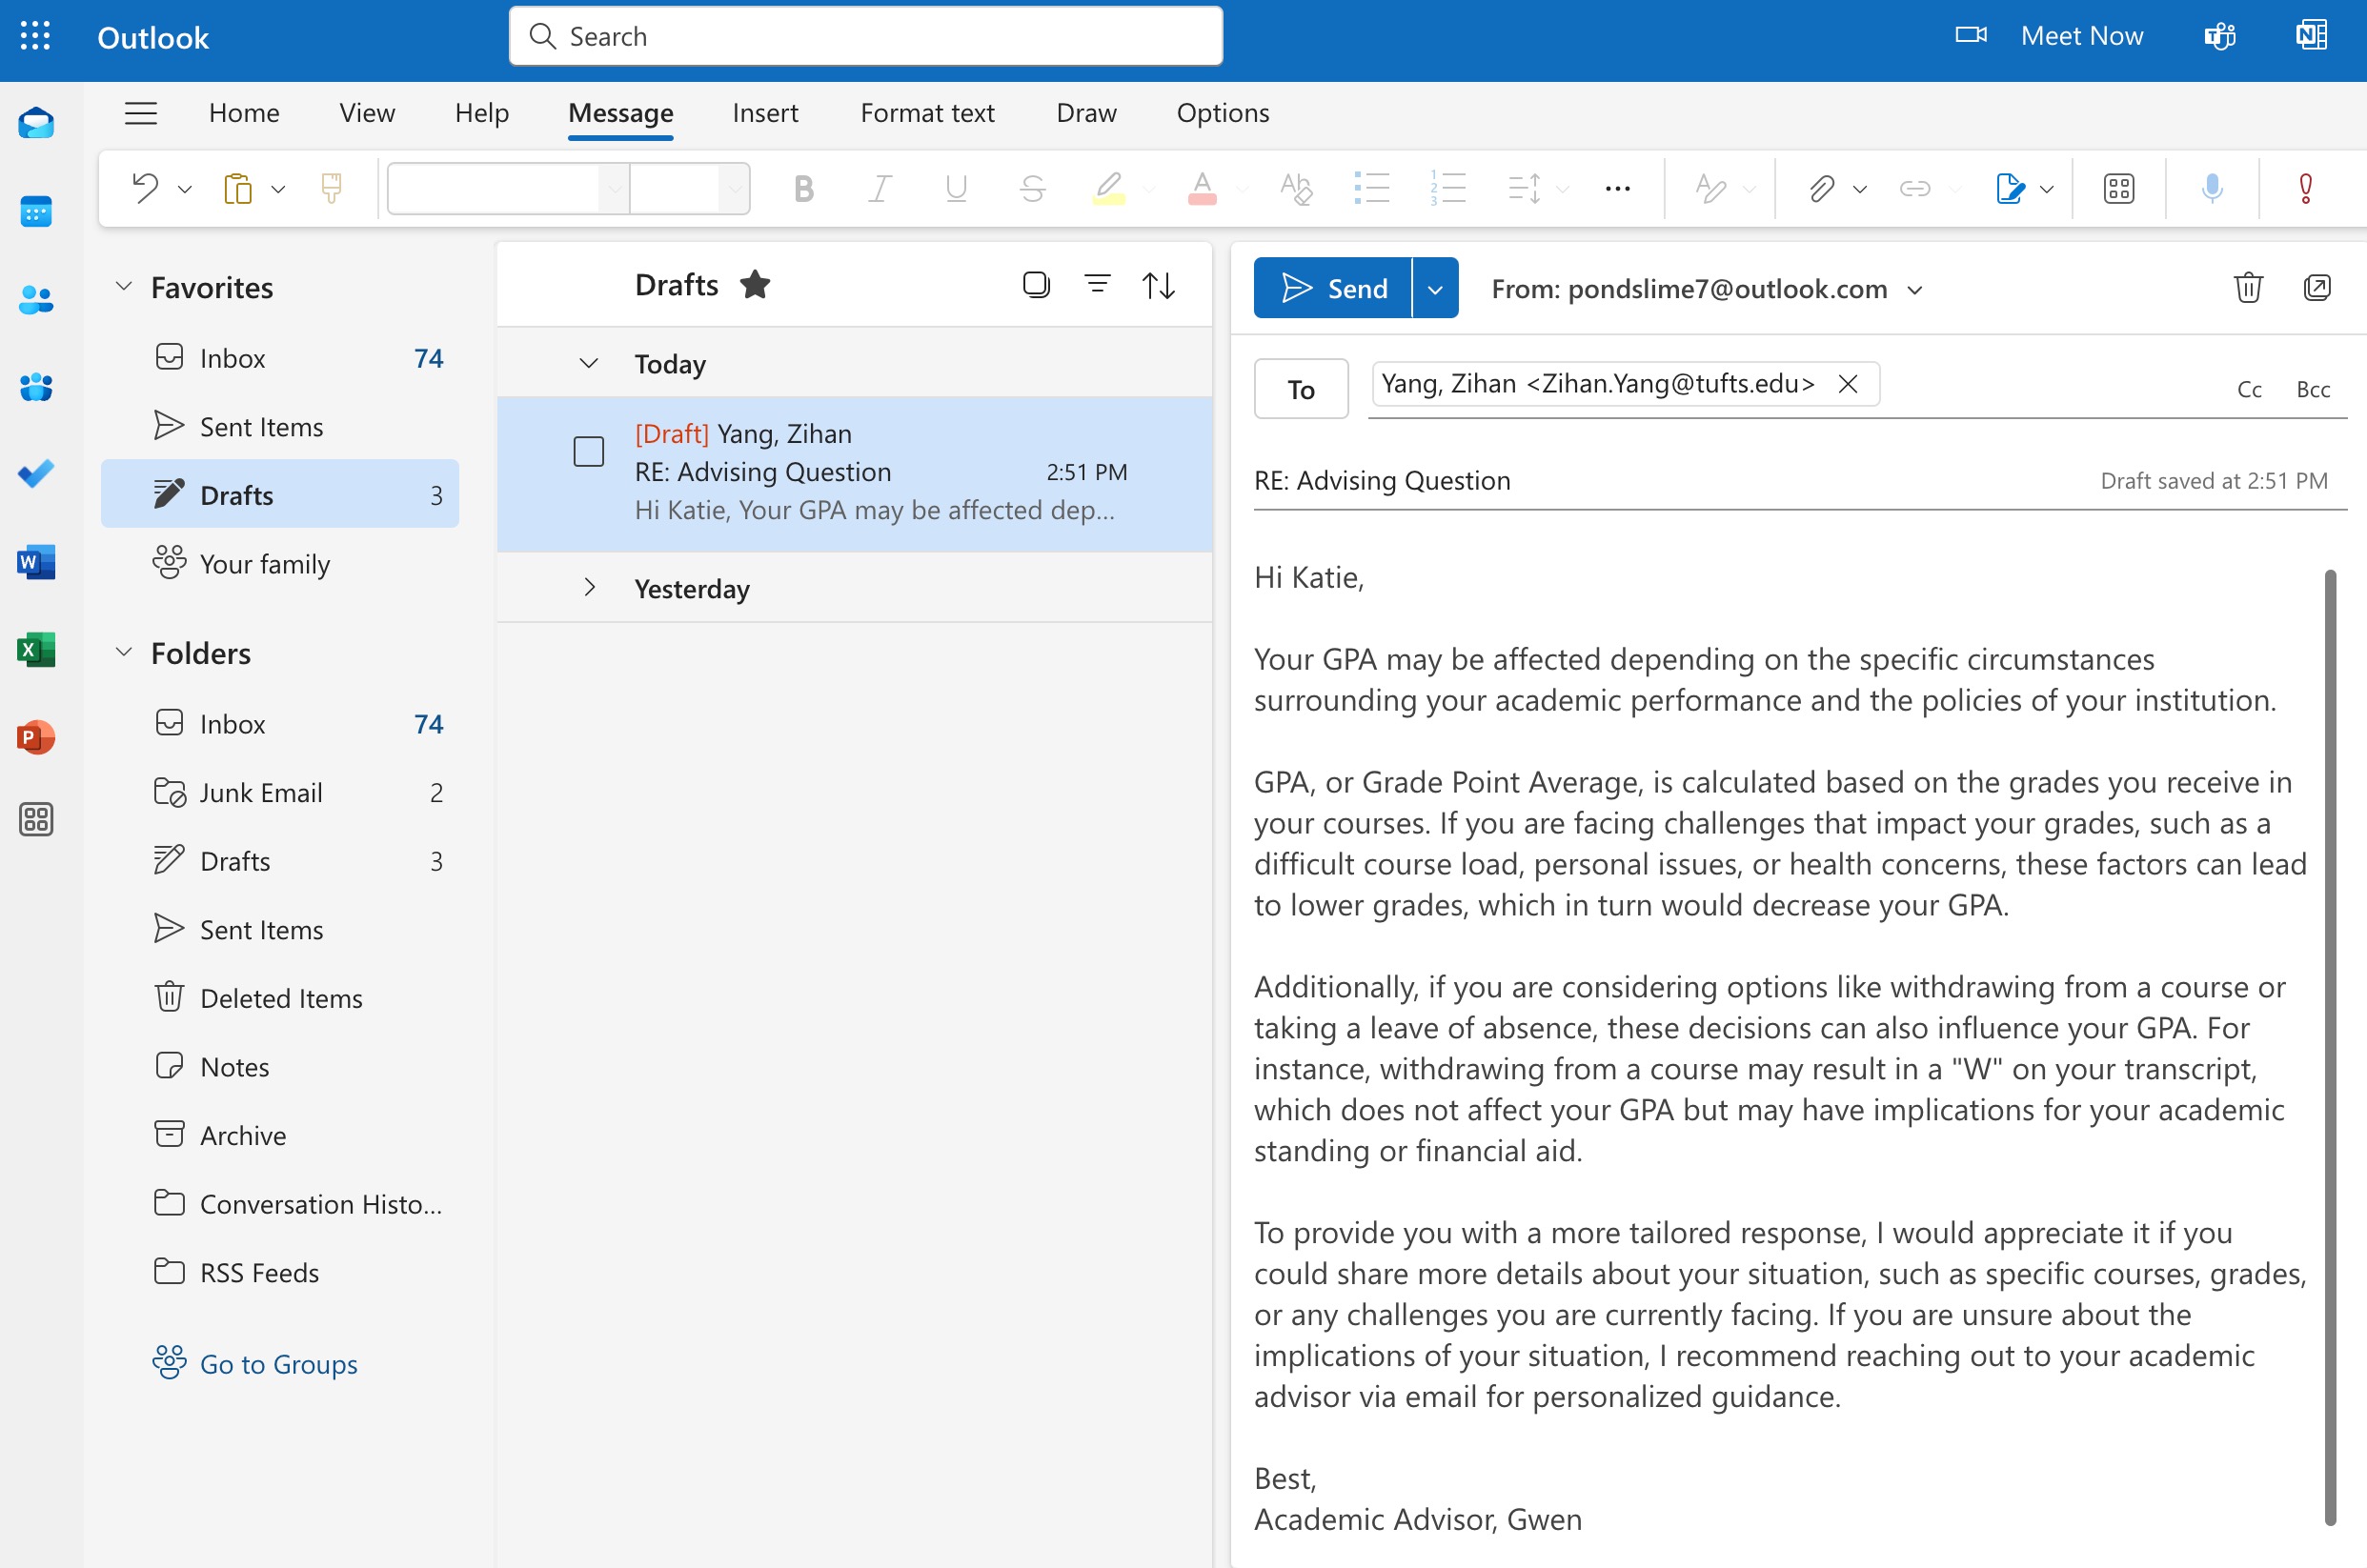Click the Undo arrow icon
Viewport: 2367px width, 1568px height.
146,188
